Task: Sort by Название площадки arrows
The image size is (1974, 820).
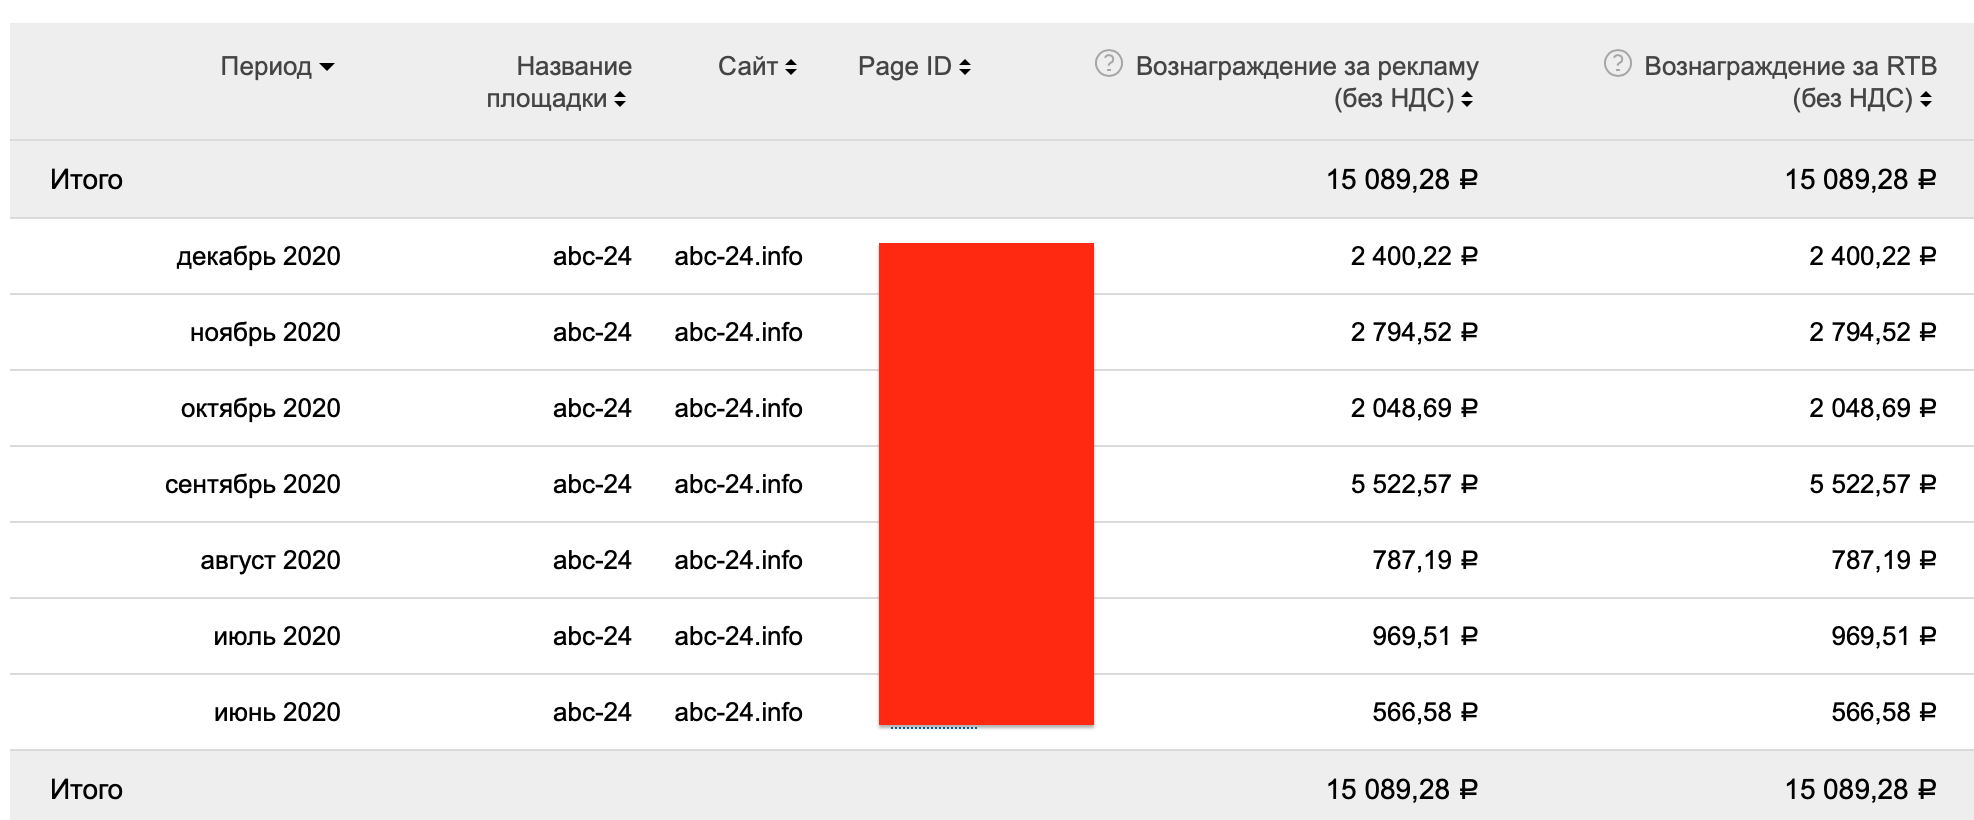Action: [620, 99]
